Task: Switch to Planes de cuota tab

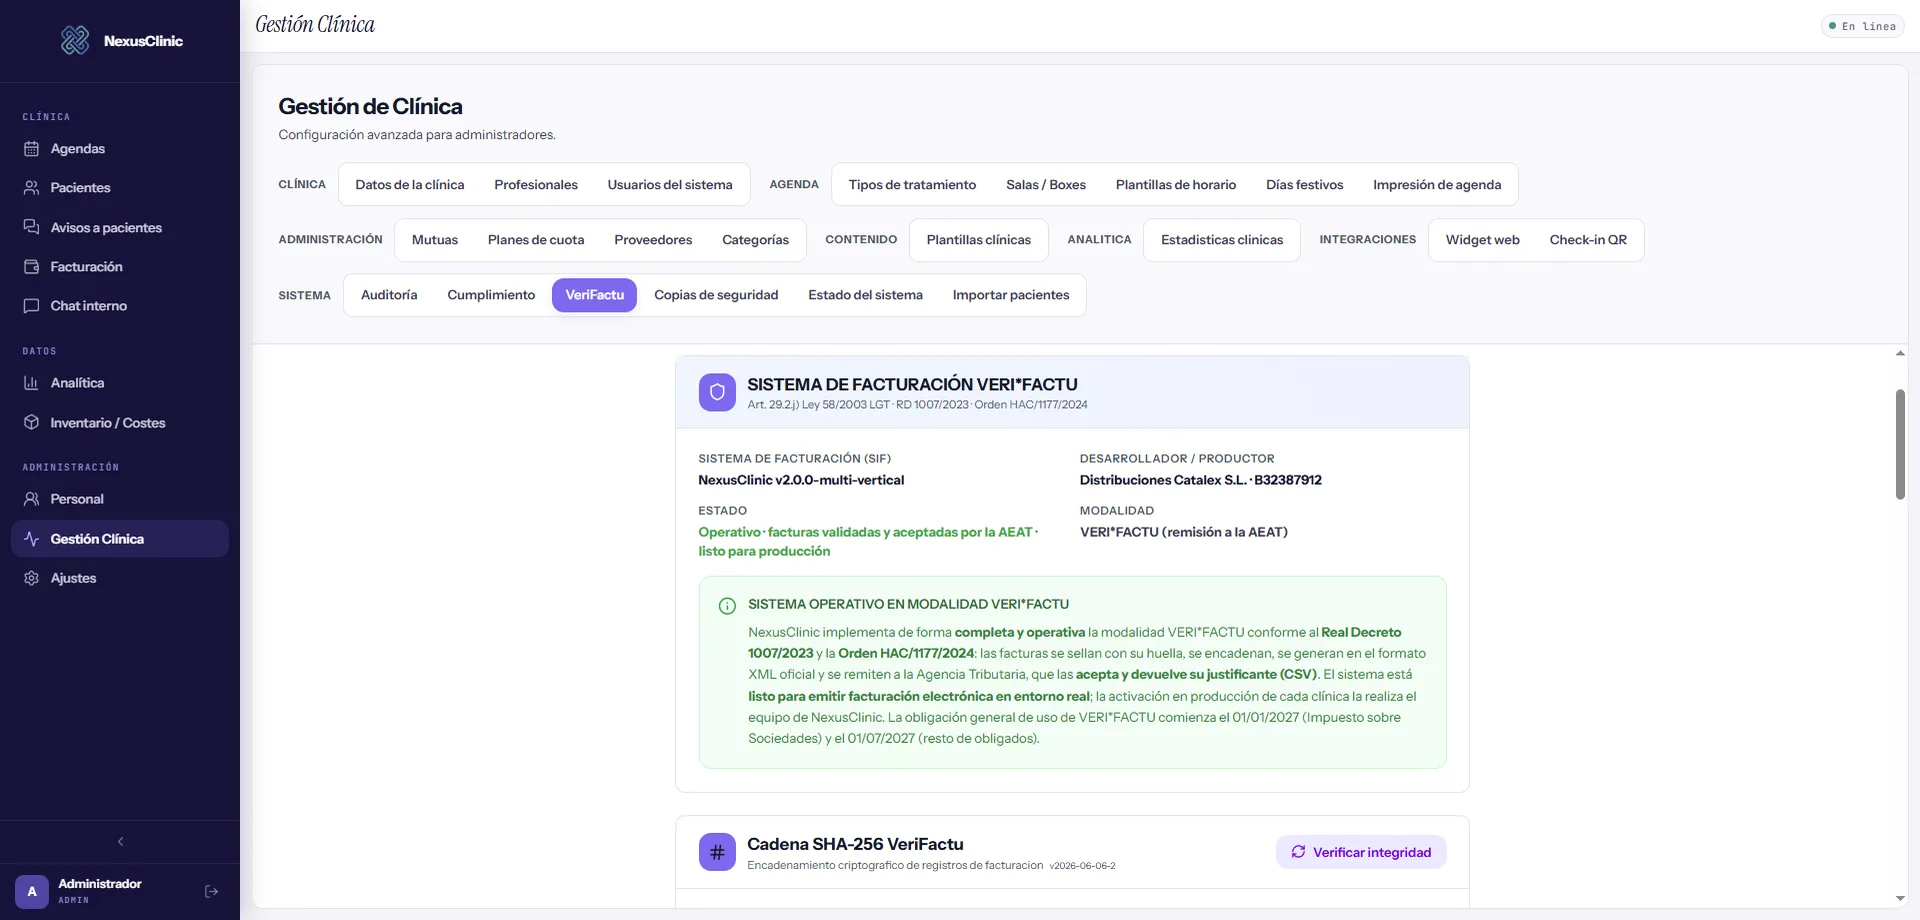Action: (x=536, y=240)
